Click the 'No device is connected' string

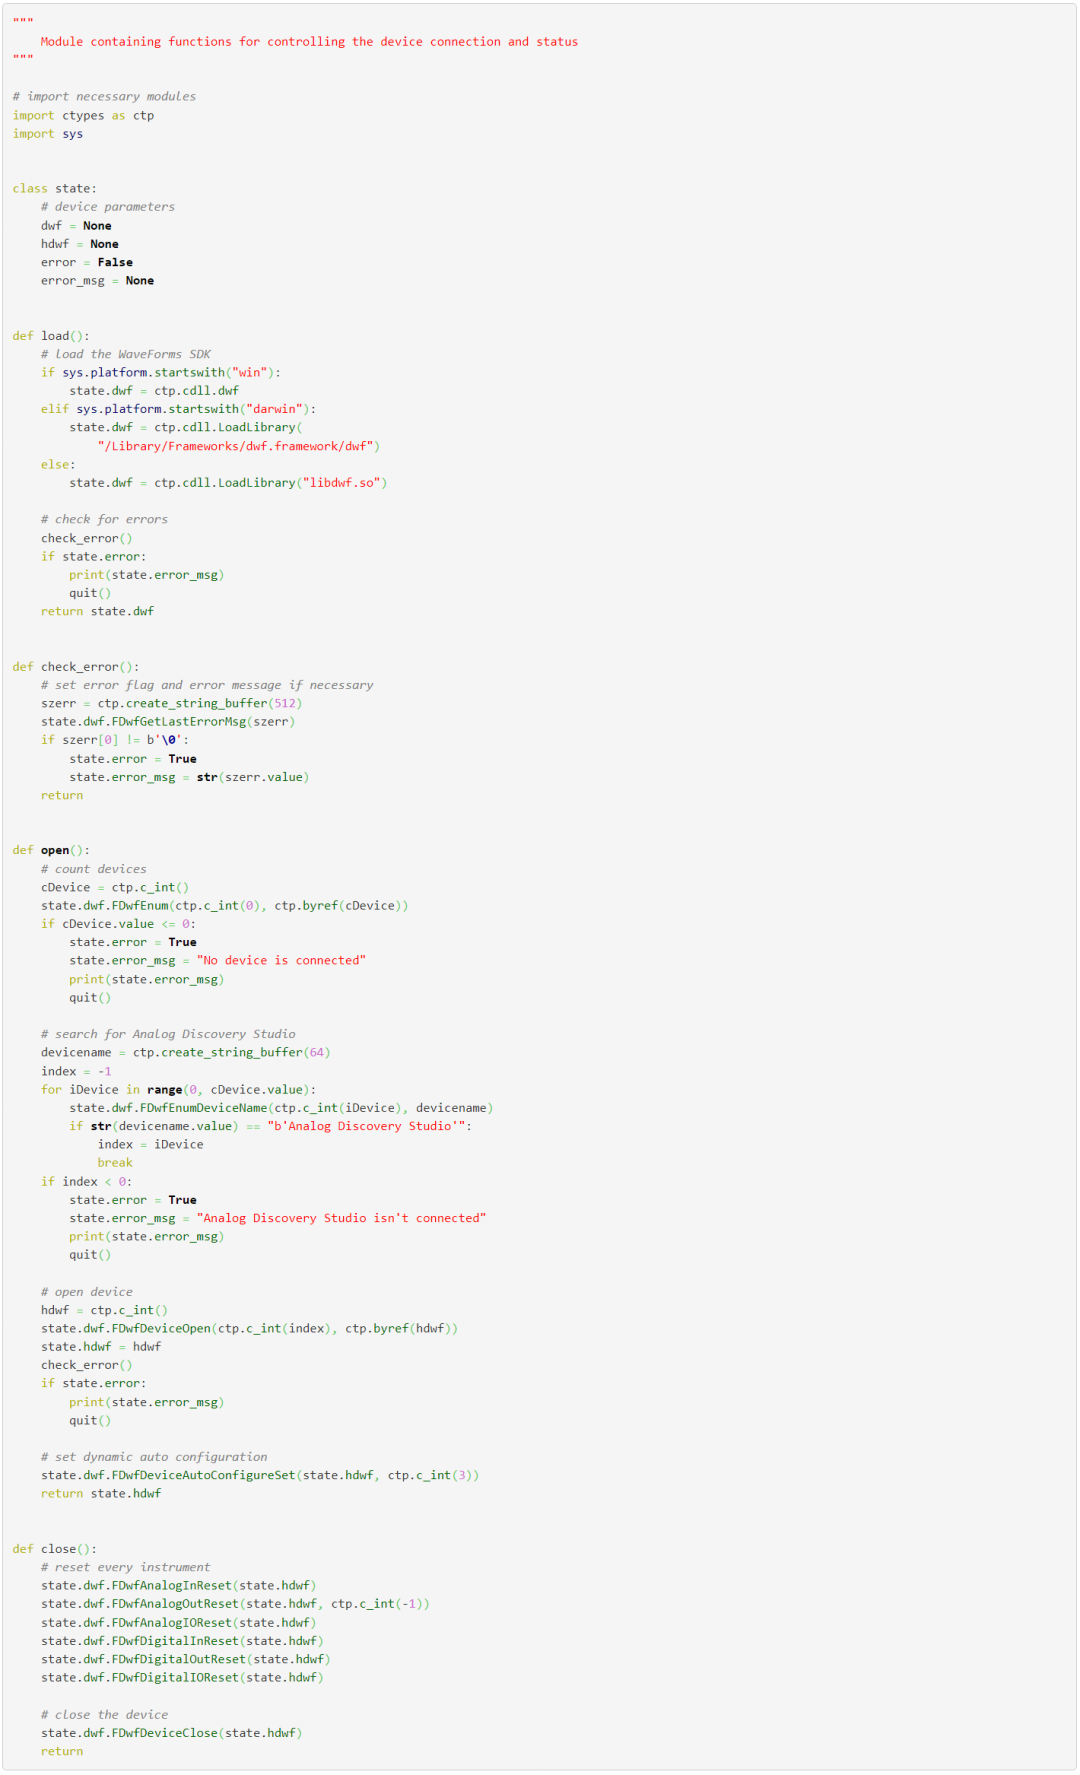281,960
